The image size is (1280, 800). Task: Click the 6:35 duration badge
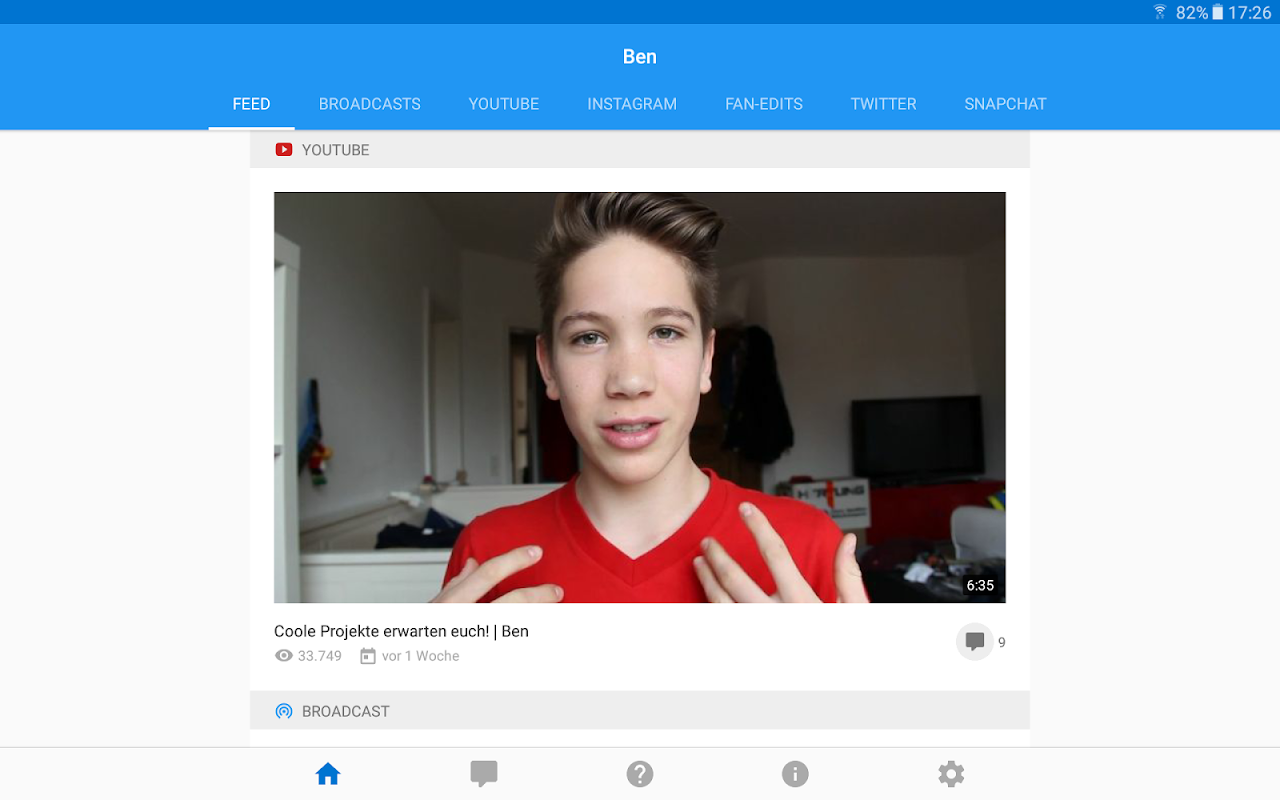(980, 586)
